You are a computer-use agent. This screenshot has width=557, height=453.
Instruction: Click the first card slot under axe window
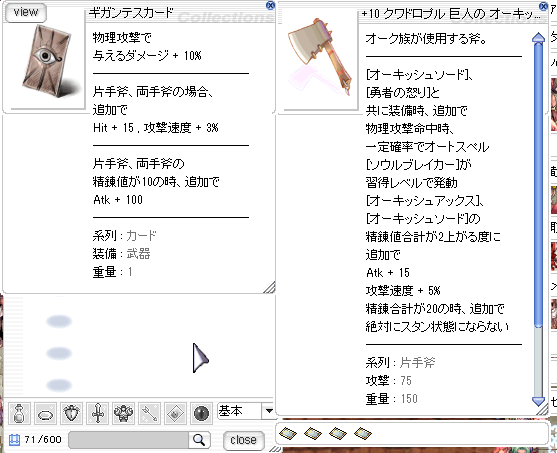point(288,433)
